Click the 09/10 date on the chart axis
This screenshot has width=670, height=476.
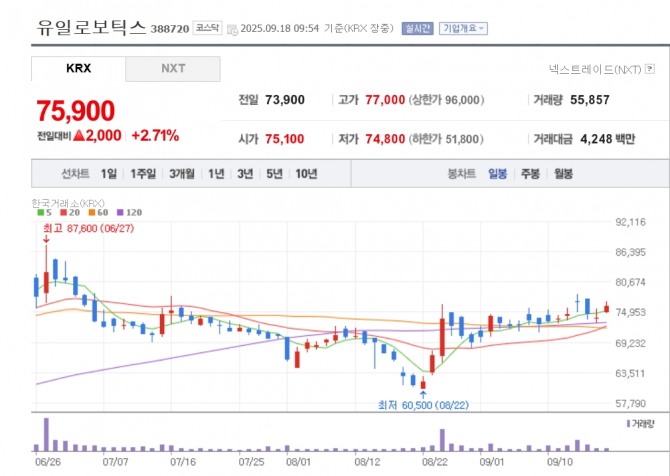pos(560,462)
